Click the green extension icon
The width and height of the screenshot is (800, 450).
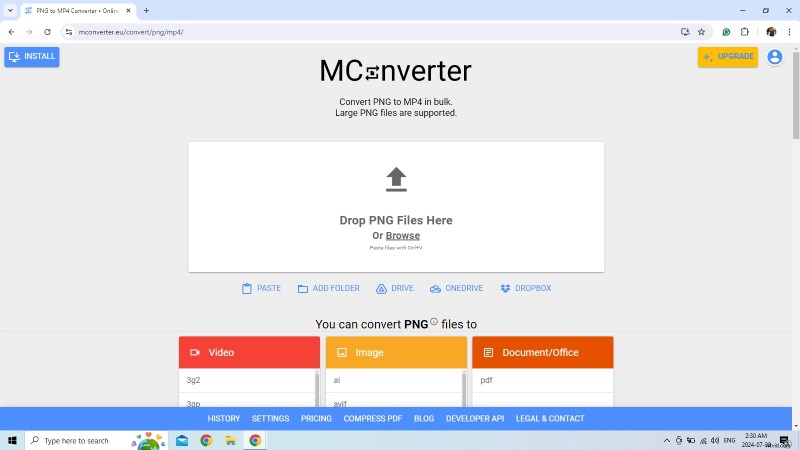(x=726, y=32)
